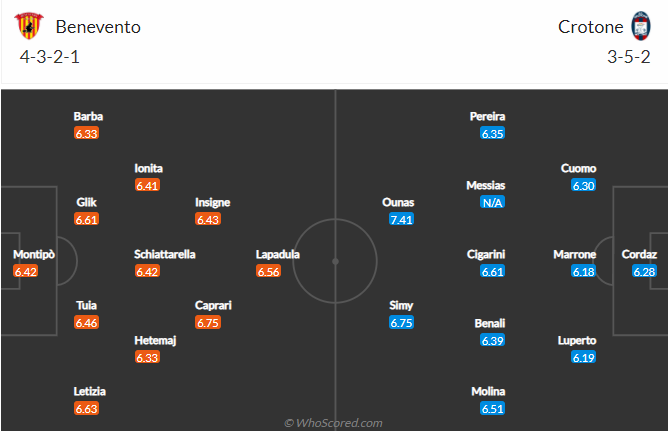Select goalkeeper Montipò on the pitch
Screen dimensions: 668x431
point(34,254)
